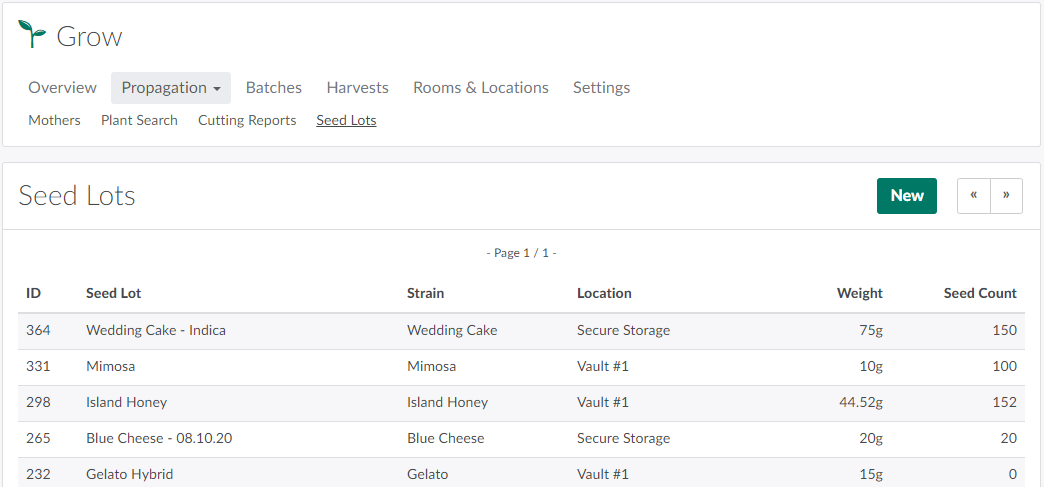Go to next page arrow button
Image resolution: width=1044 pixels, height=487 pixels.
coord(1007,196)
